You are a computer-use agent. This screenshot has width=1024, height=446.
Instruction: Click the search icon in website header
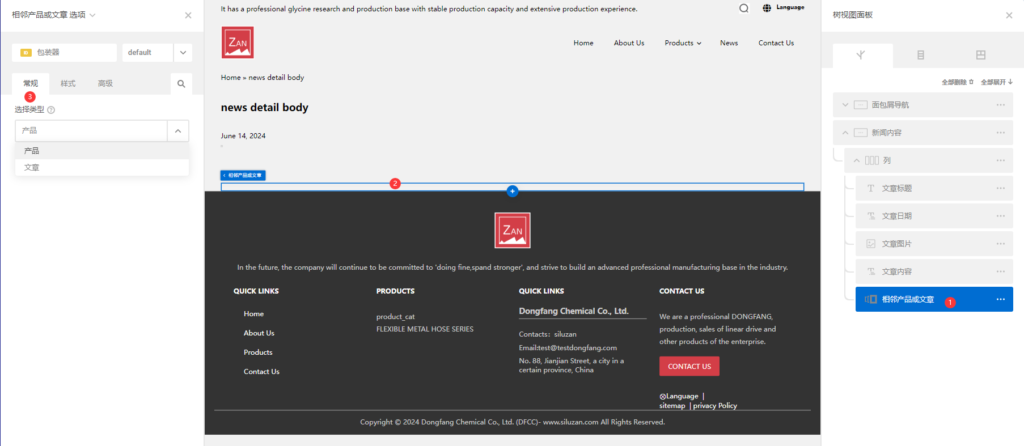743,8
